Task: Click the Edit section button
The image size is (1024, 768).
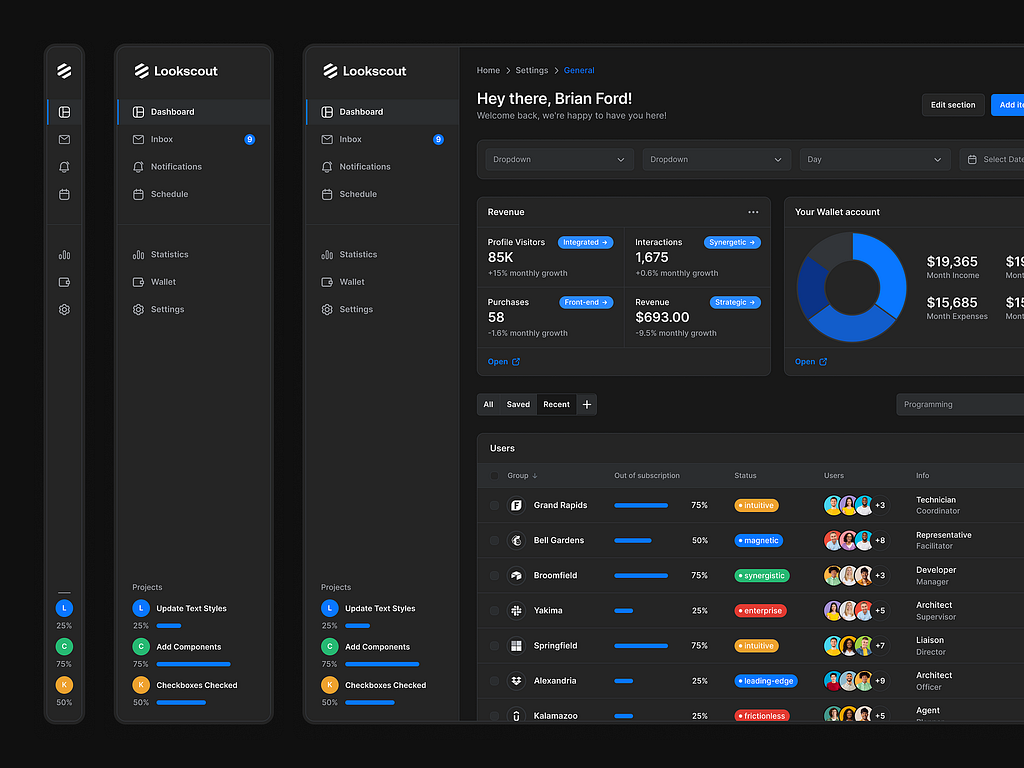Action: pyautogui.click(x=952, y=104)
